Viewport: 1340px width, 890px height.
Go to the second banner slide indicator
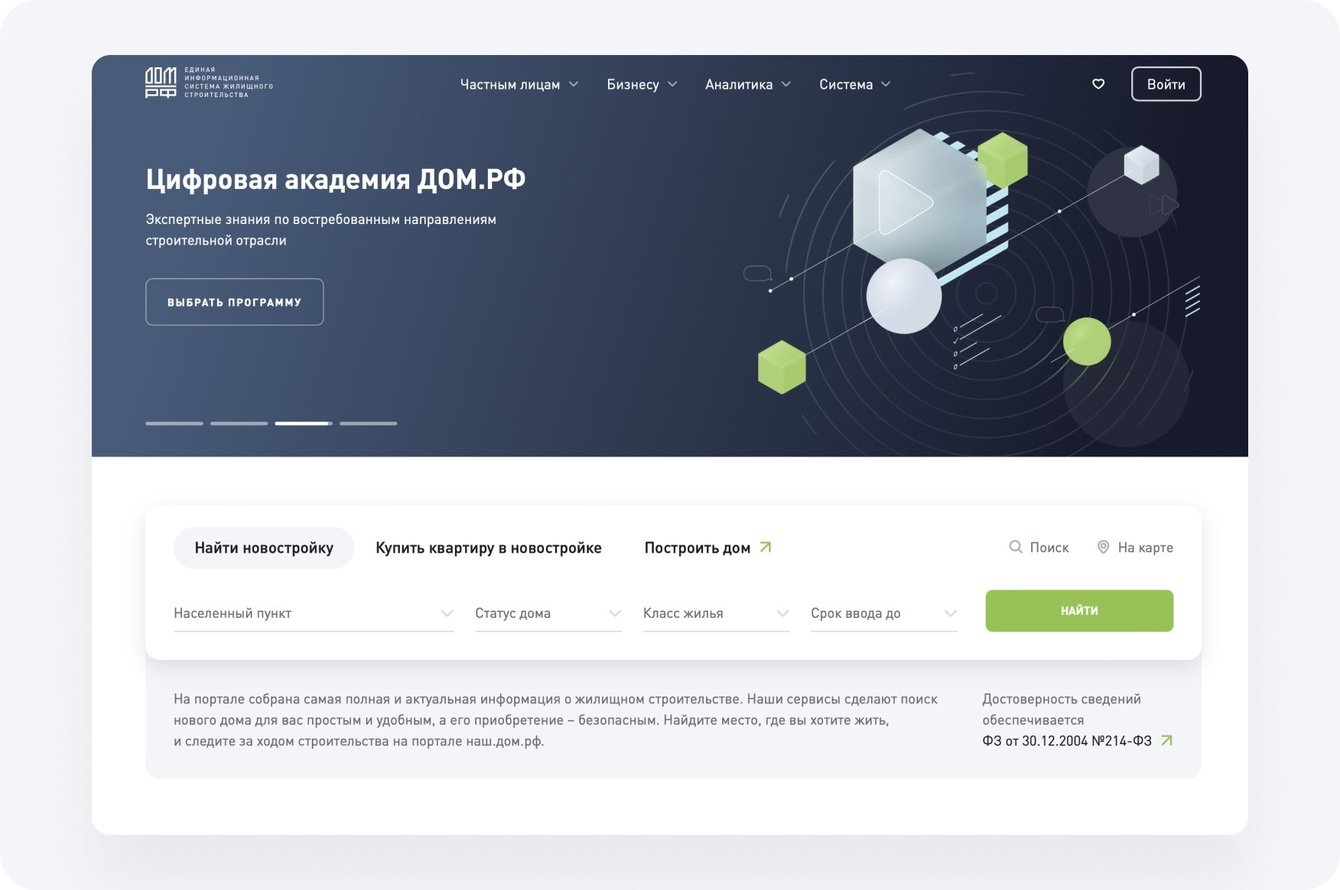(x=239, y=424)
